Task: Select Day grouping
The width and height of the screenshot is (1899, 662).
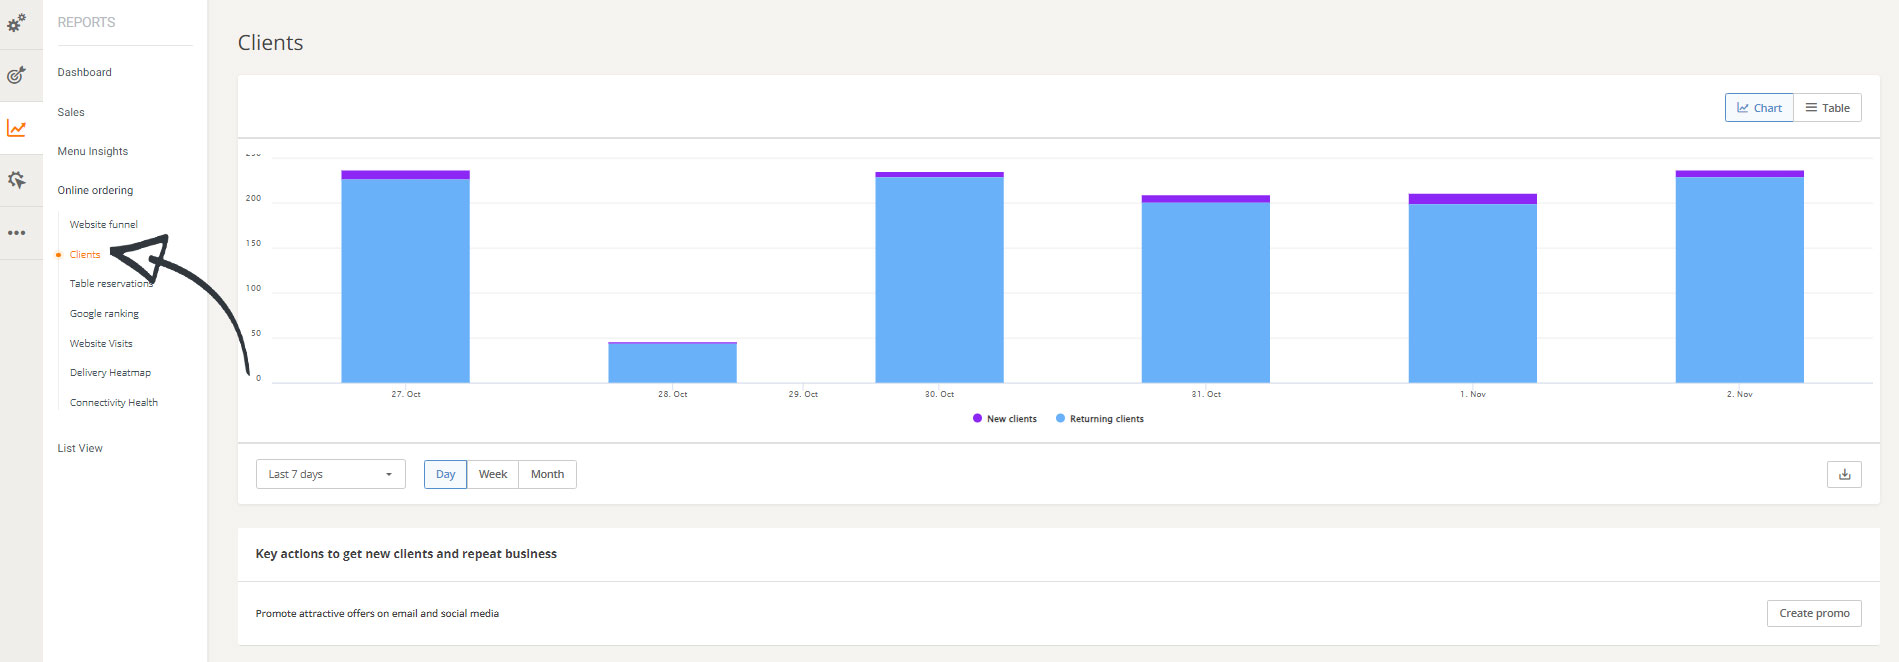Action: pos(445,474)
